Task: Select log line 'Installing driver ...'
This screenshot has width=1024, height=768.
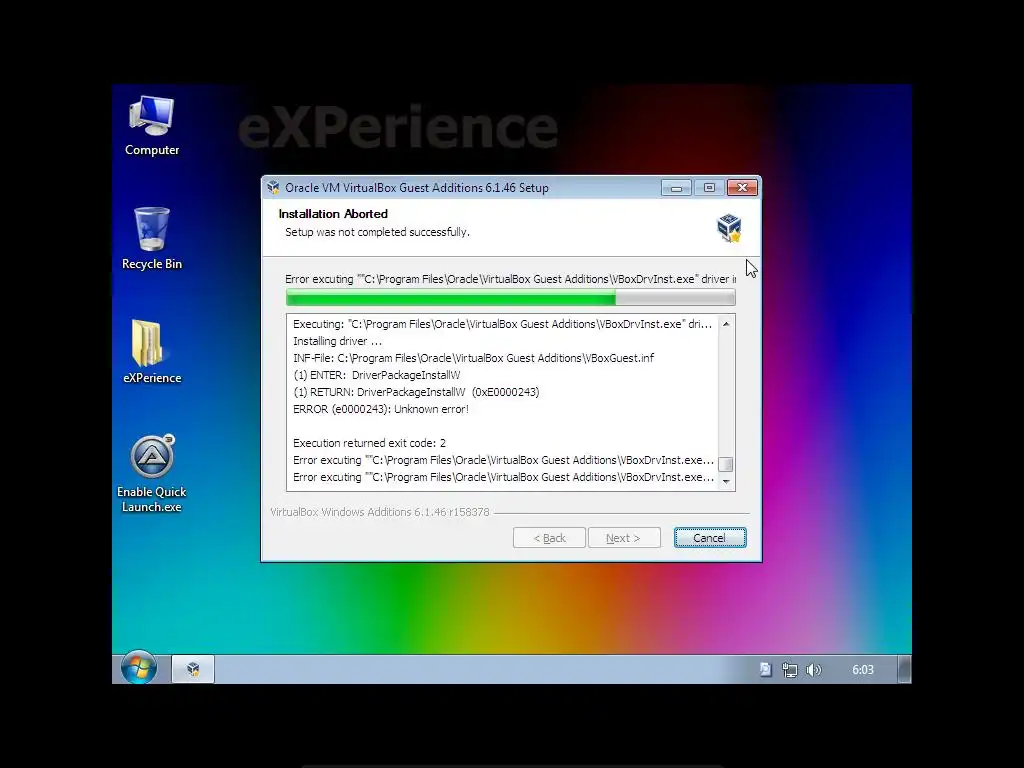Action: coord(338,341)
